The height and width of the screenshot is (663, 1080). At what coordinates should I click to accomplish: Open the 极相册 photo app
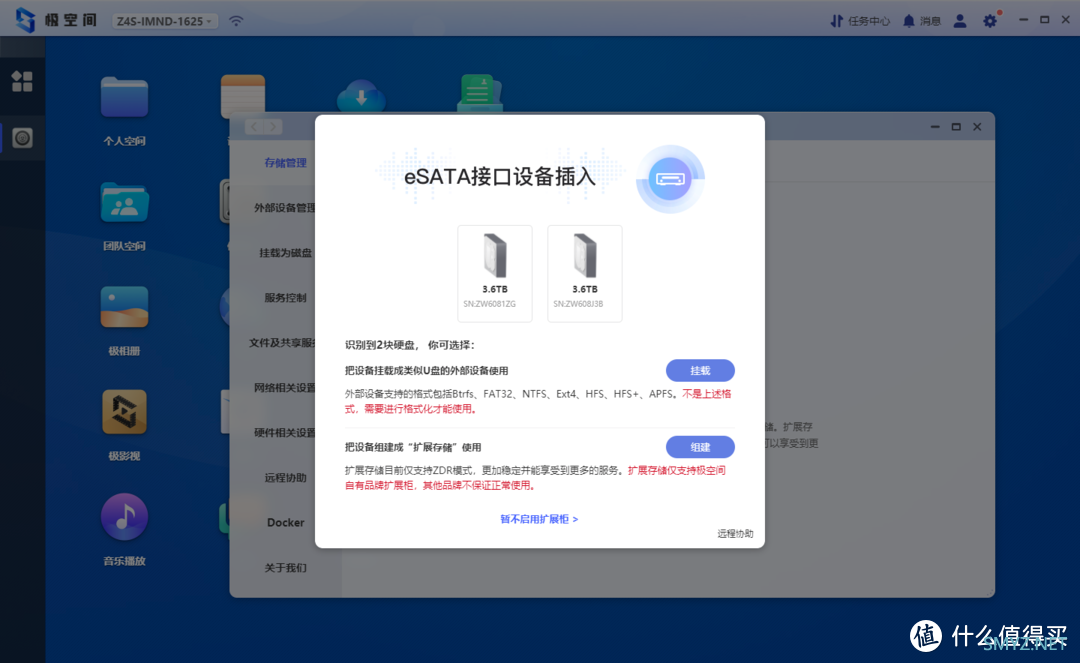coord(125,321)
